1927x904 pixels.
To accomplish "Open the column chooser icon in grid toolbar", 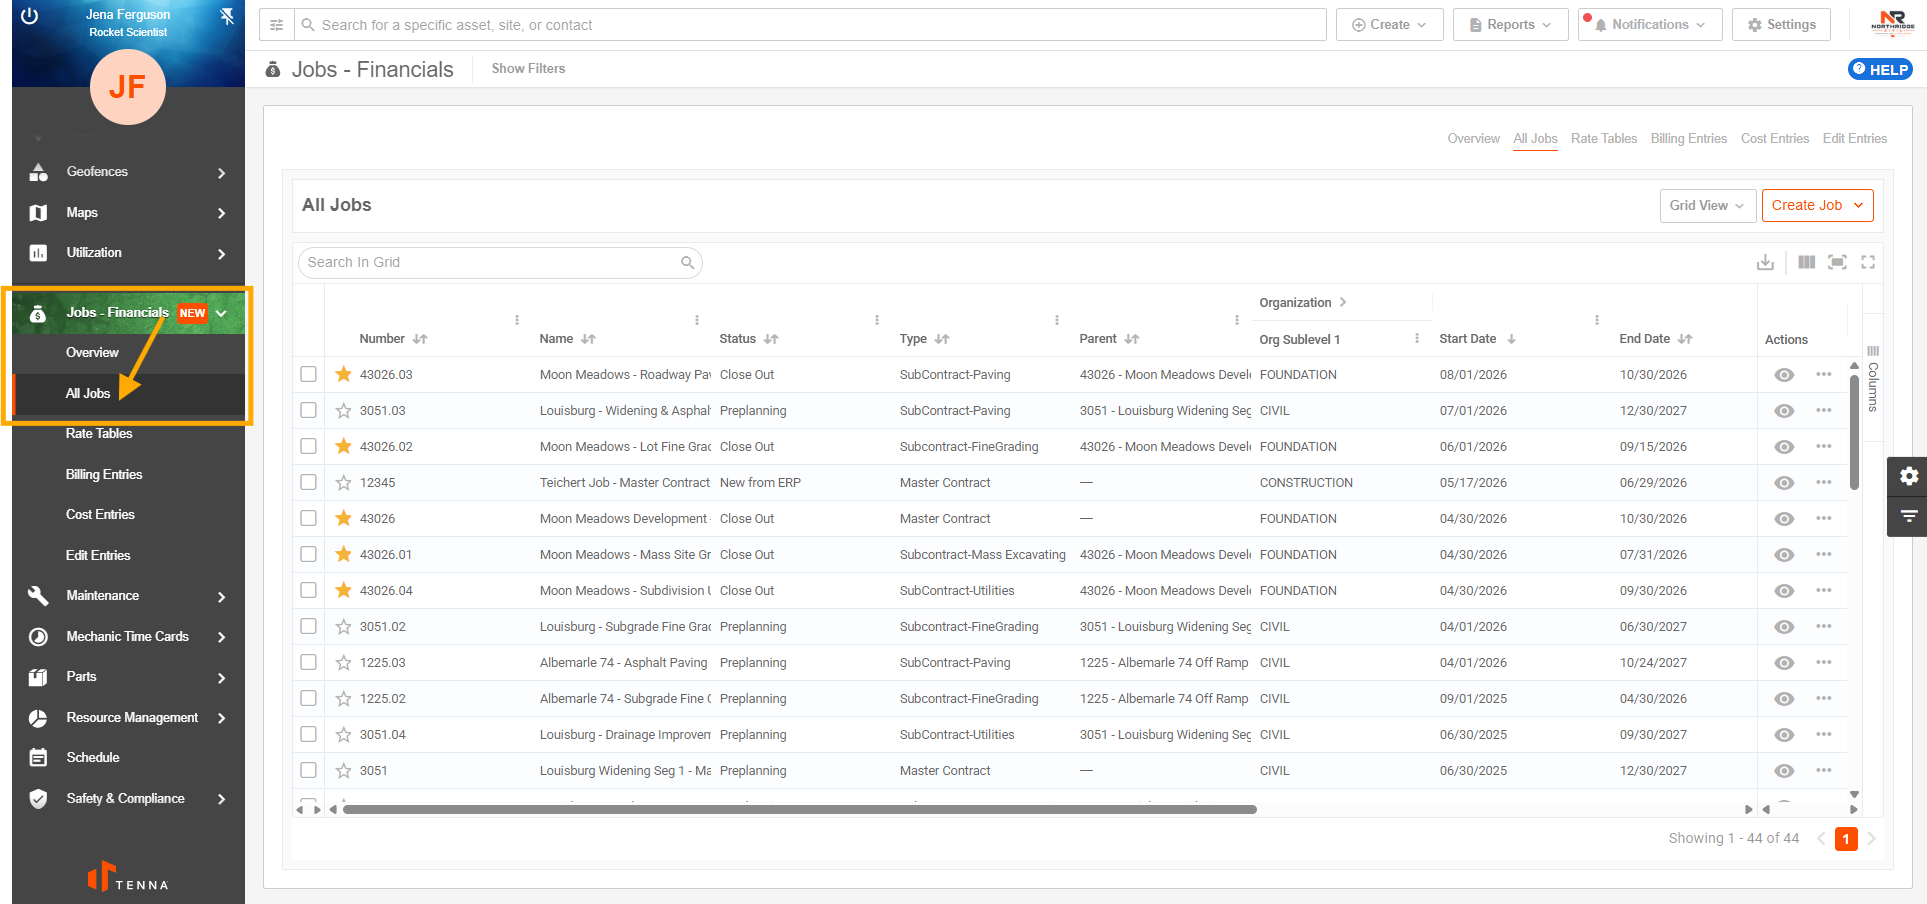I will point(1806,262).
